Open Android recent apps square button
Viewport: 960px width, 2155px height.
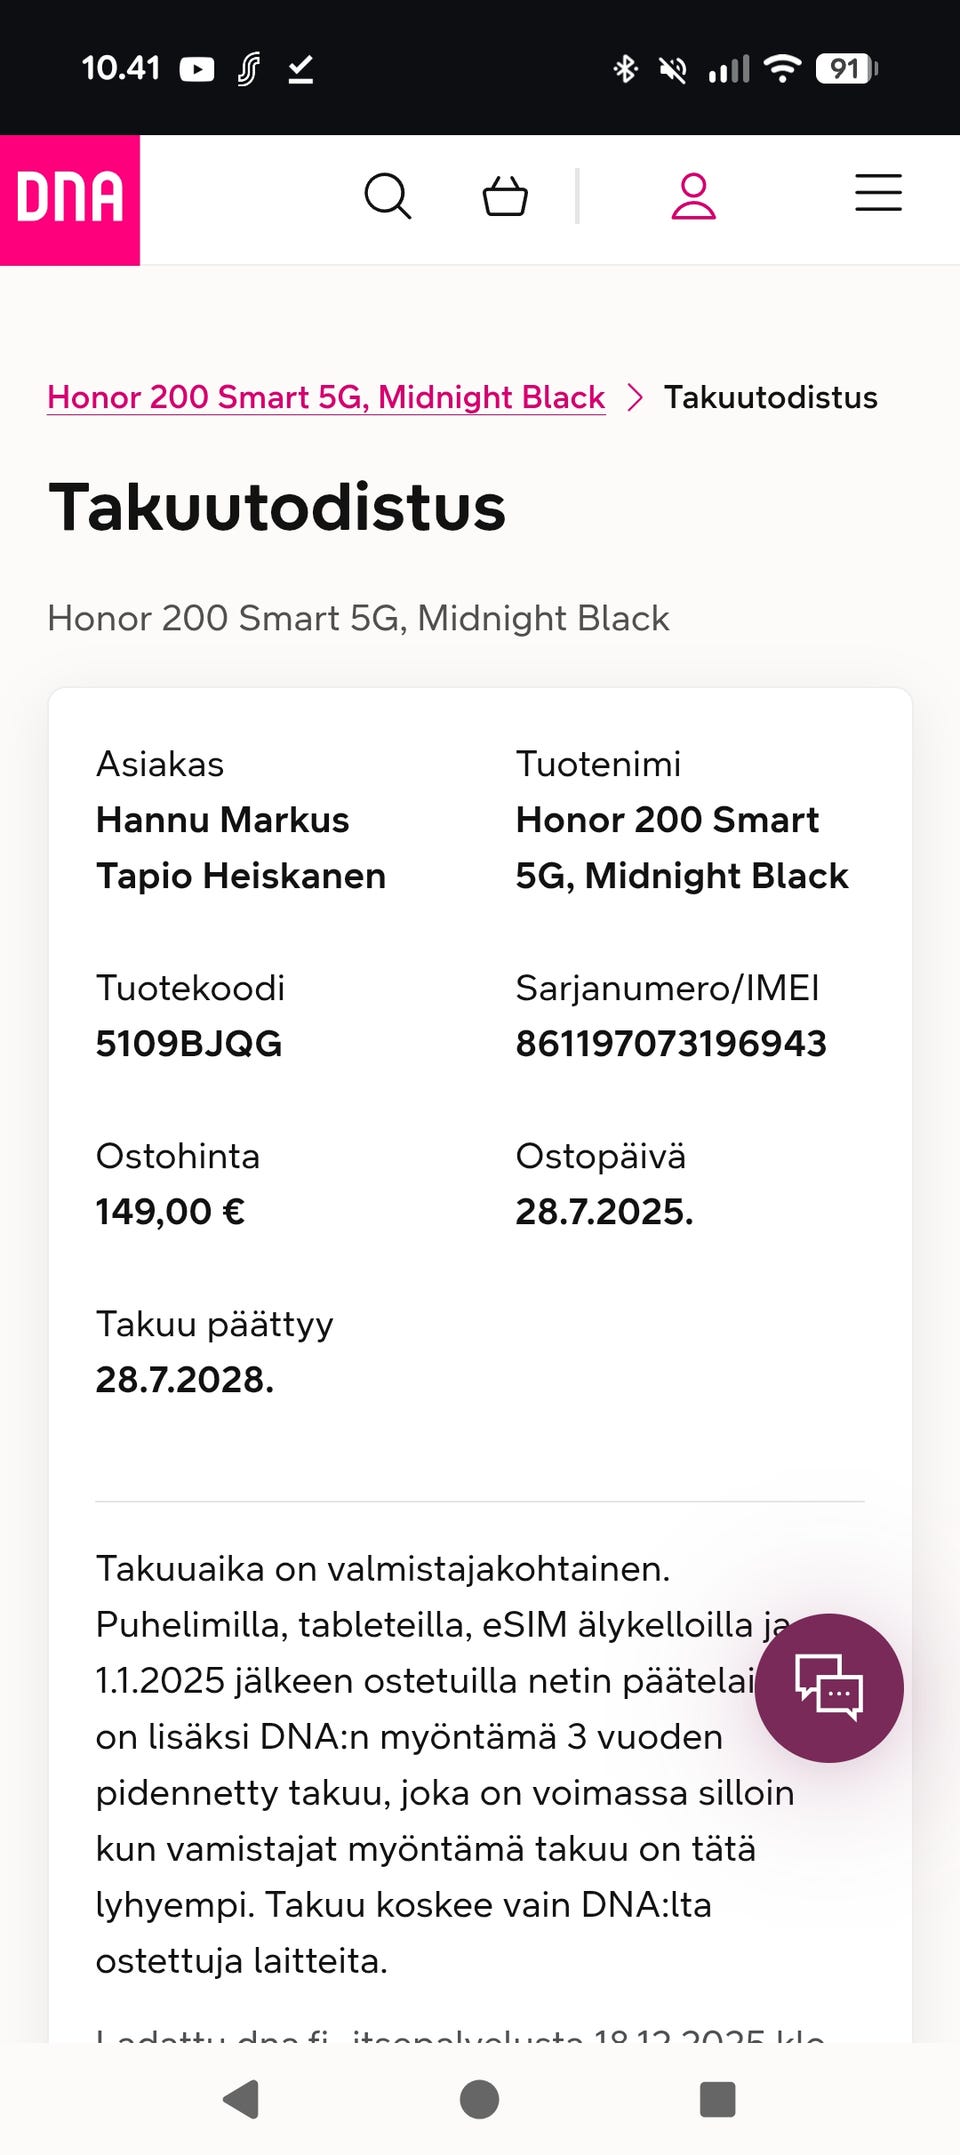coord(717,2099)
